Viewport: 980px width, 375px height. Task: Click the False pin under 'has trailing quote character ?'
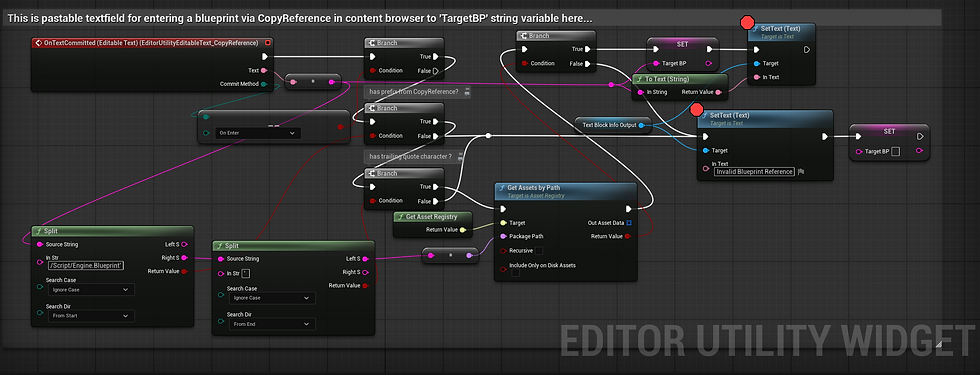[437, 201]
